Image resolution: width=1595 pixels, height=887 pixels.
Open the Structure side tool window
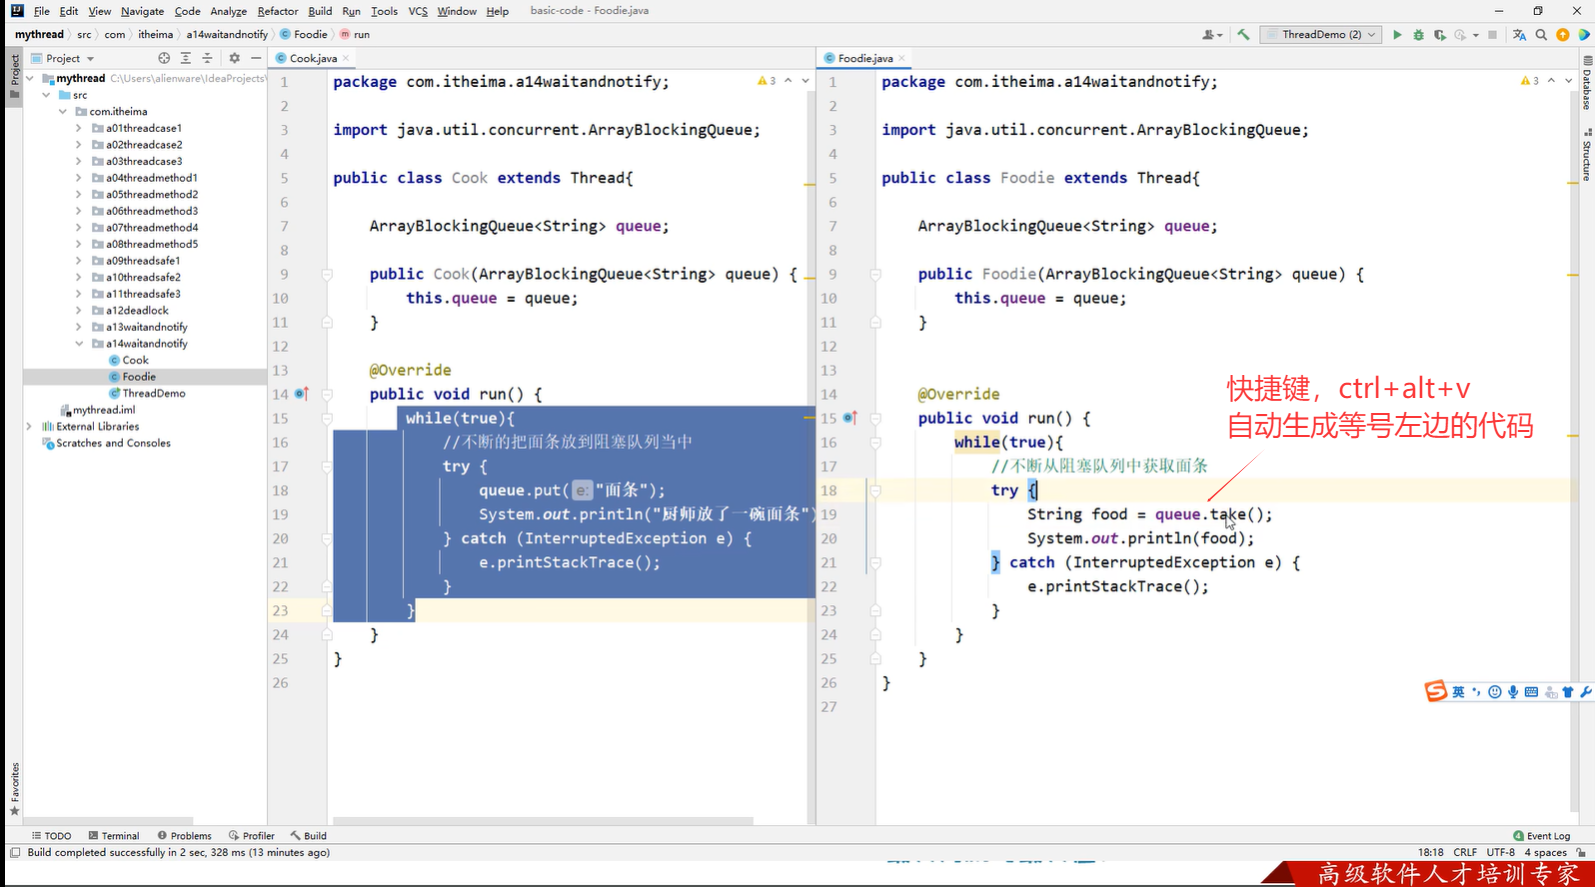click(x=1587, y=156)
